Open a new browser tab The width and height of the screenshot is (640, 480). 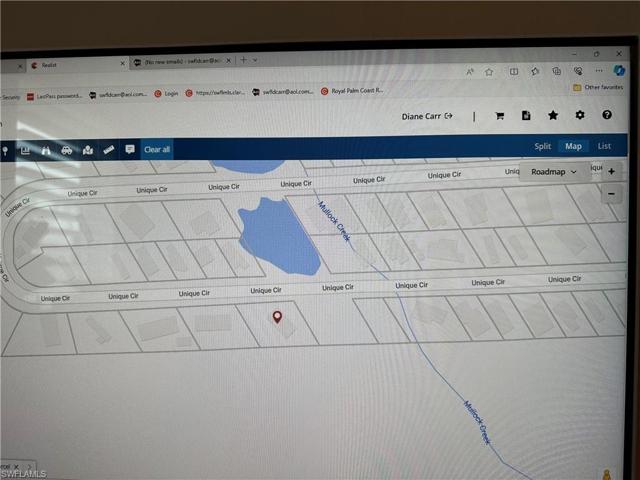243,60
